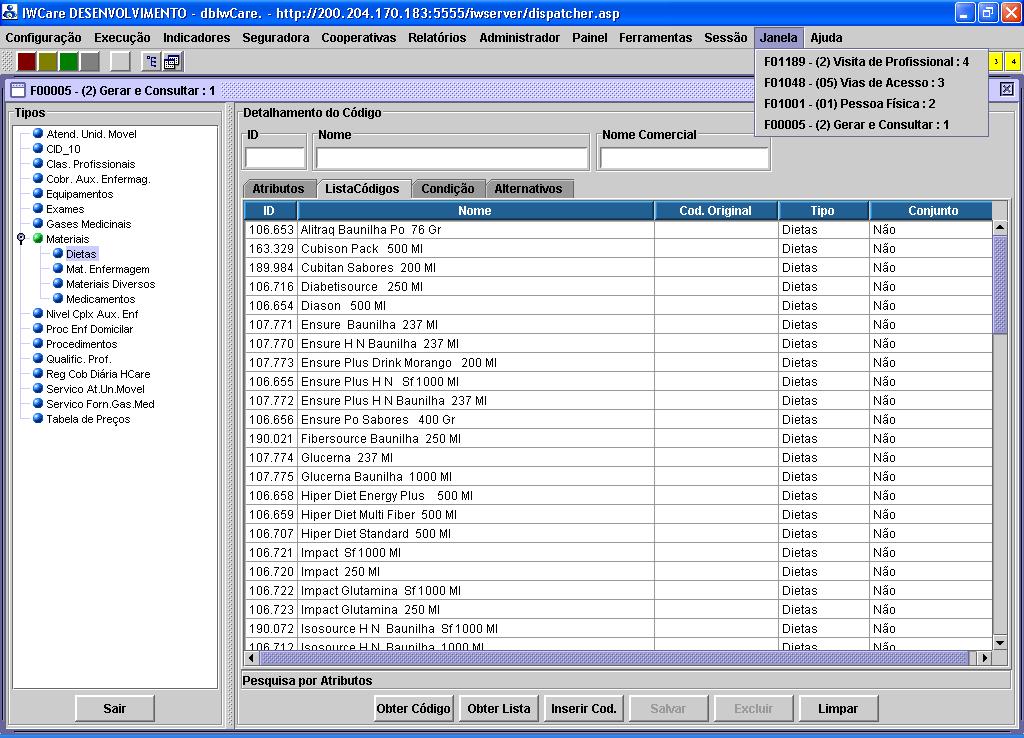Click the red toolbar color swatch

(25, 62)
